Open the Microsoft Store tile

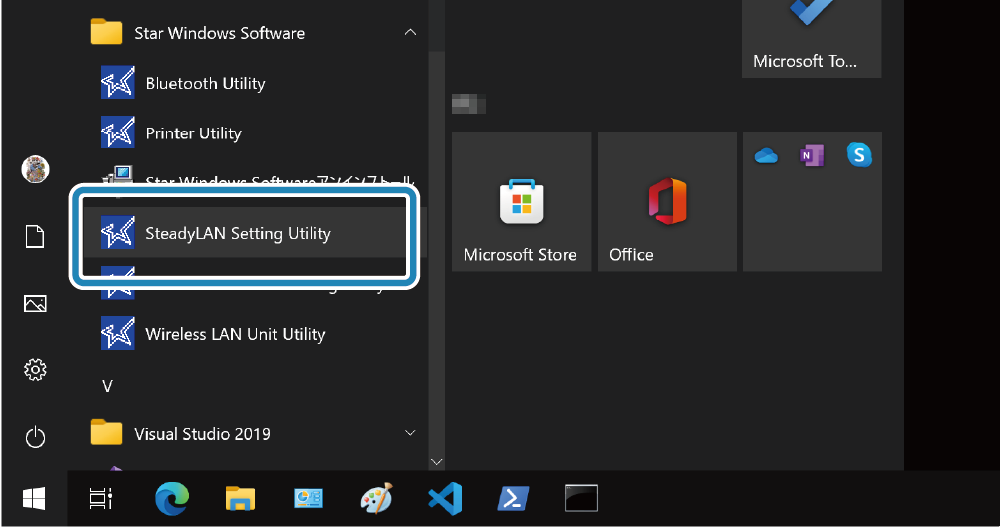[520, 202]
